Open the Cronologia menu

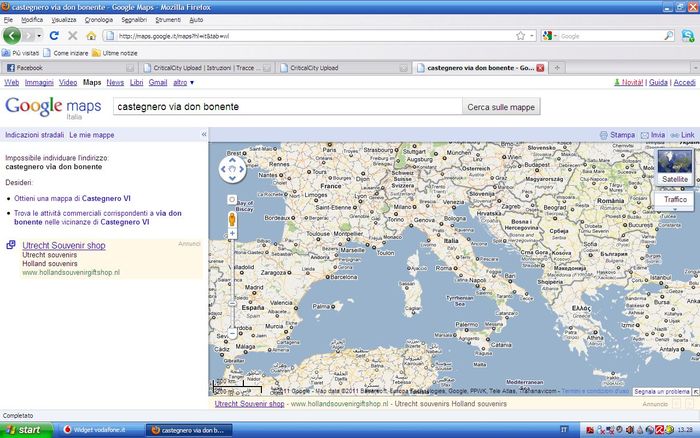(x=99, y=20)
